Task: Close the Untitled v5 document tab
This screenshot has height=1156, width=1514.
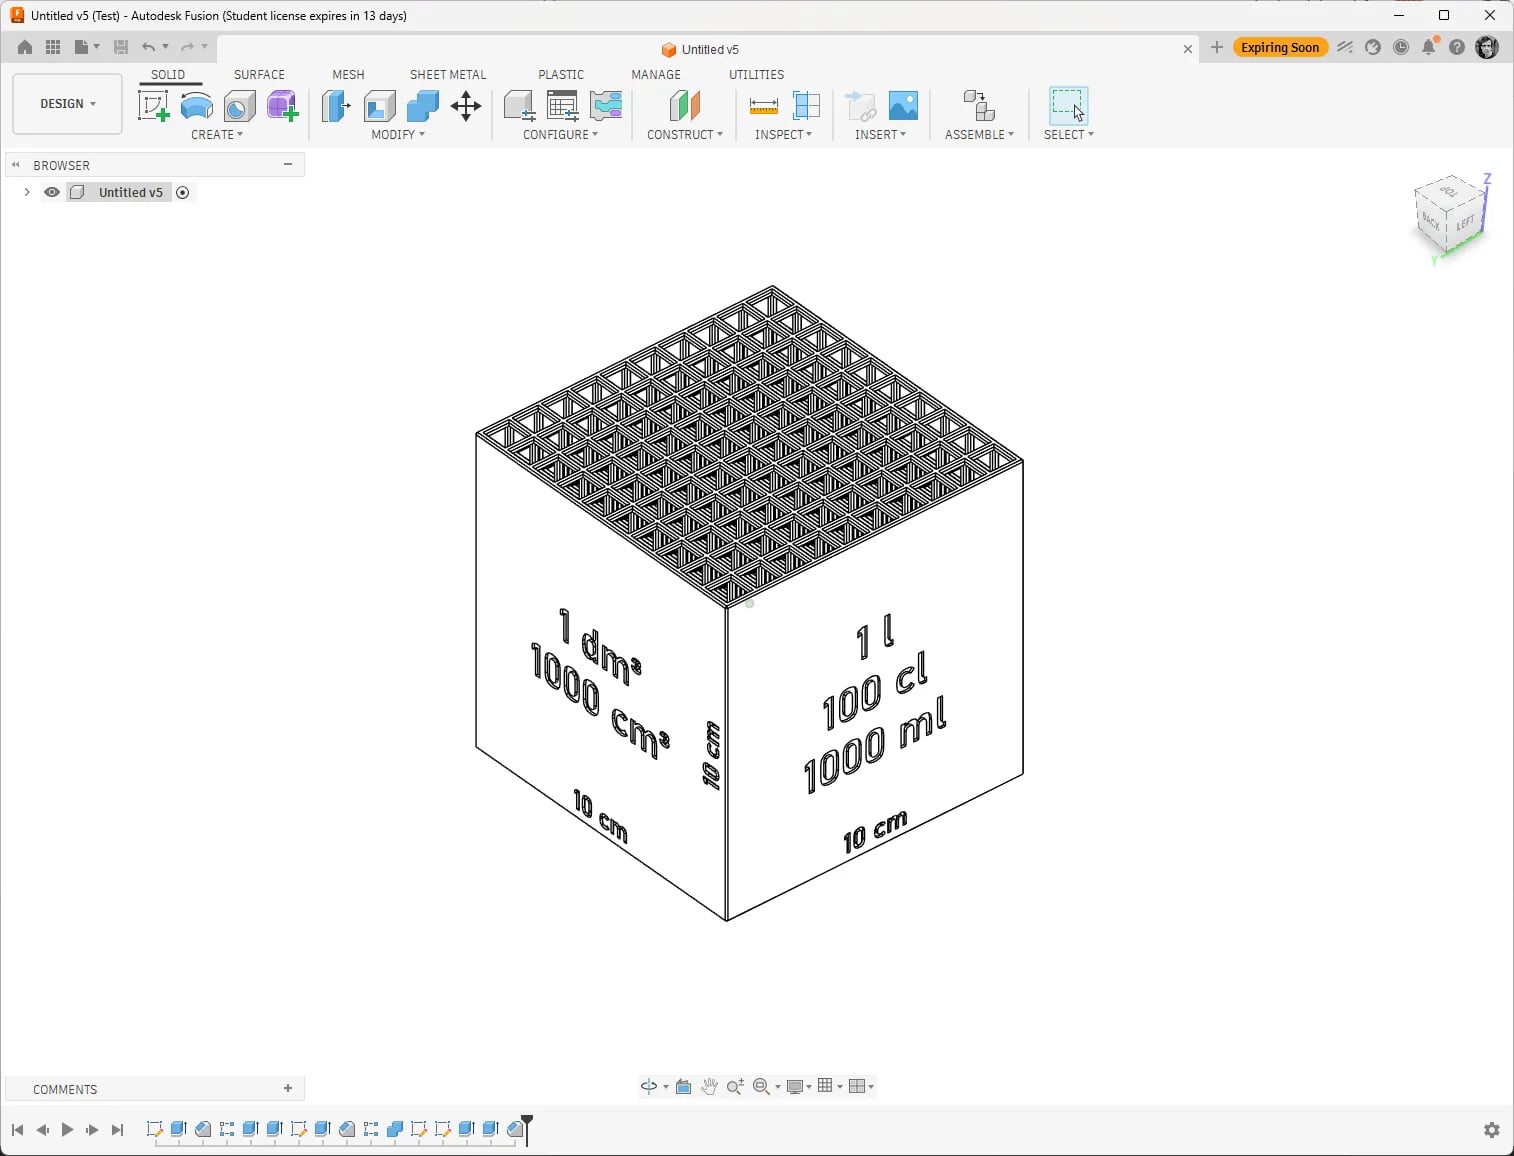Action: pos(1188,49)
